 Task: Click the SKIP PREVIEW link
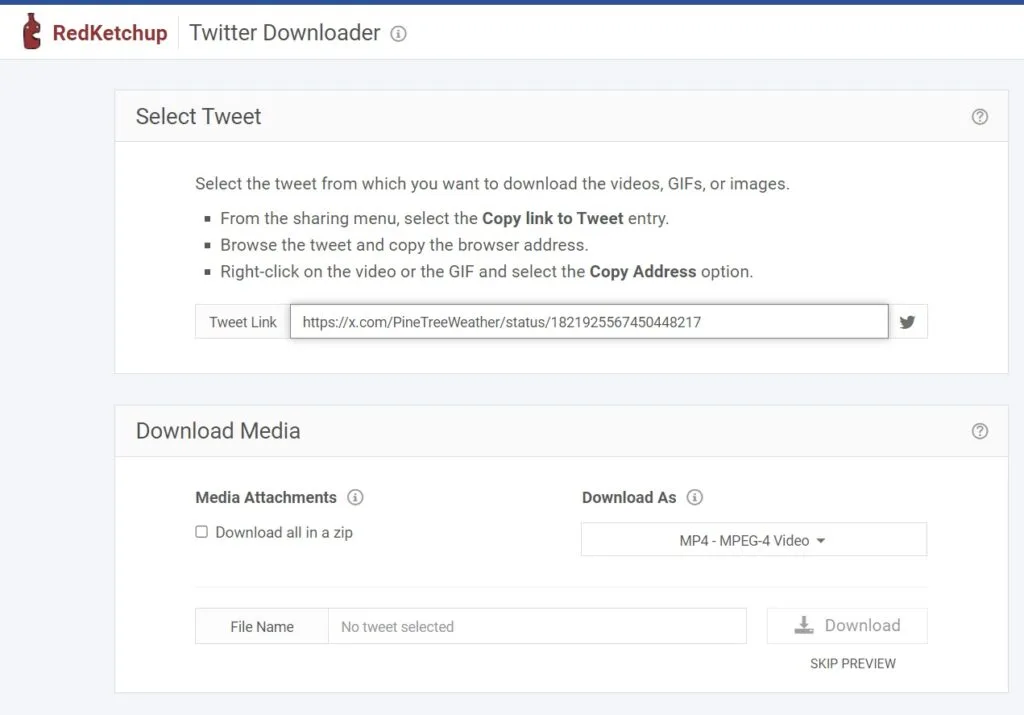coord(853,663)
